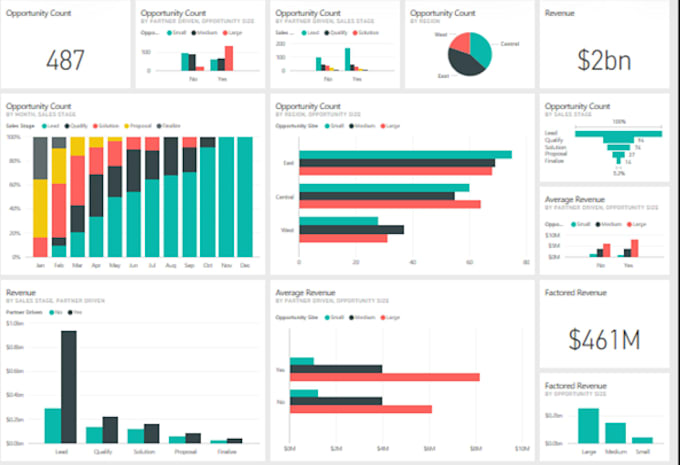This screenshot has height=465, width=680.
Task: Select the Lead bar at the funnel top
Action: (x=618, y=134)
